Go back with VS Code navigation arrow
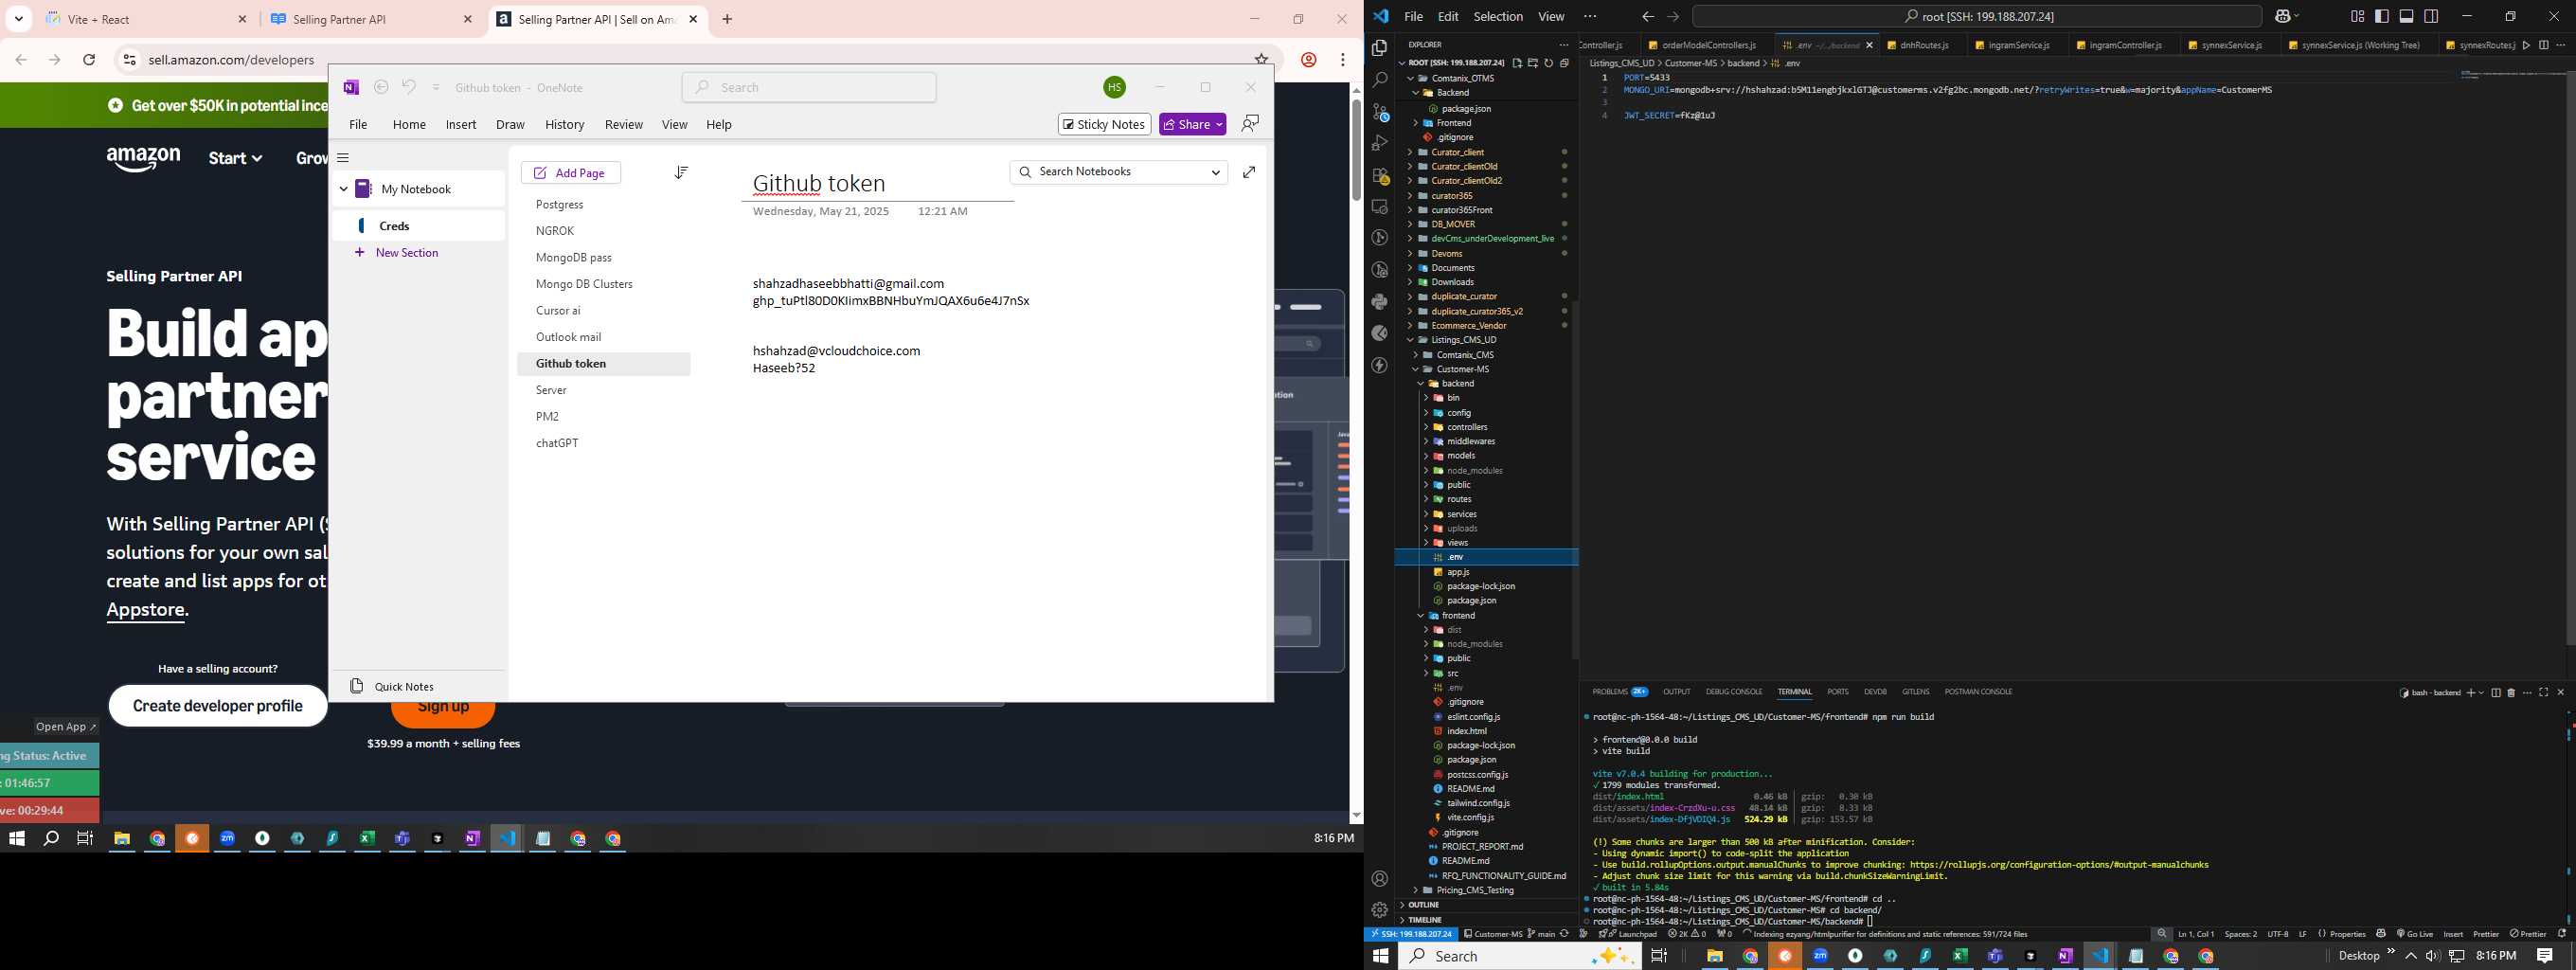This screenshot has width=2576, height=970. point(1648,16)
